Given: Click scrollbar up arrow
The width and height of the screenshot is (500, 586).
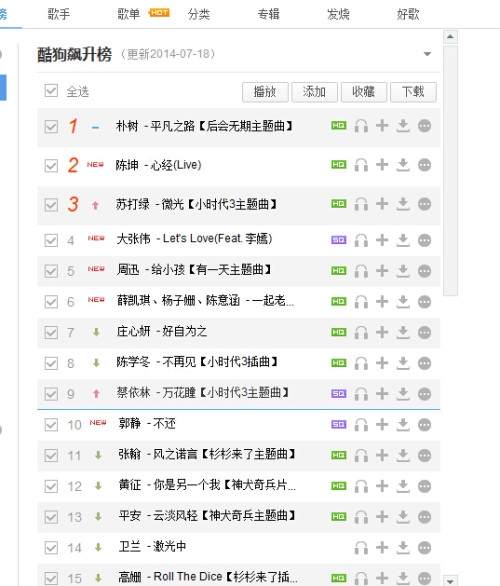Looking at the screenshot, I should pyautogui.click(x=450, y=37).
